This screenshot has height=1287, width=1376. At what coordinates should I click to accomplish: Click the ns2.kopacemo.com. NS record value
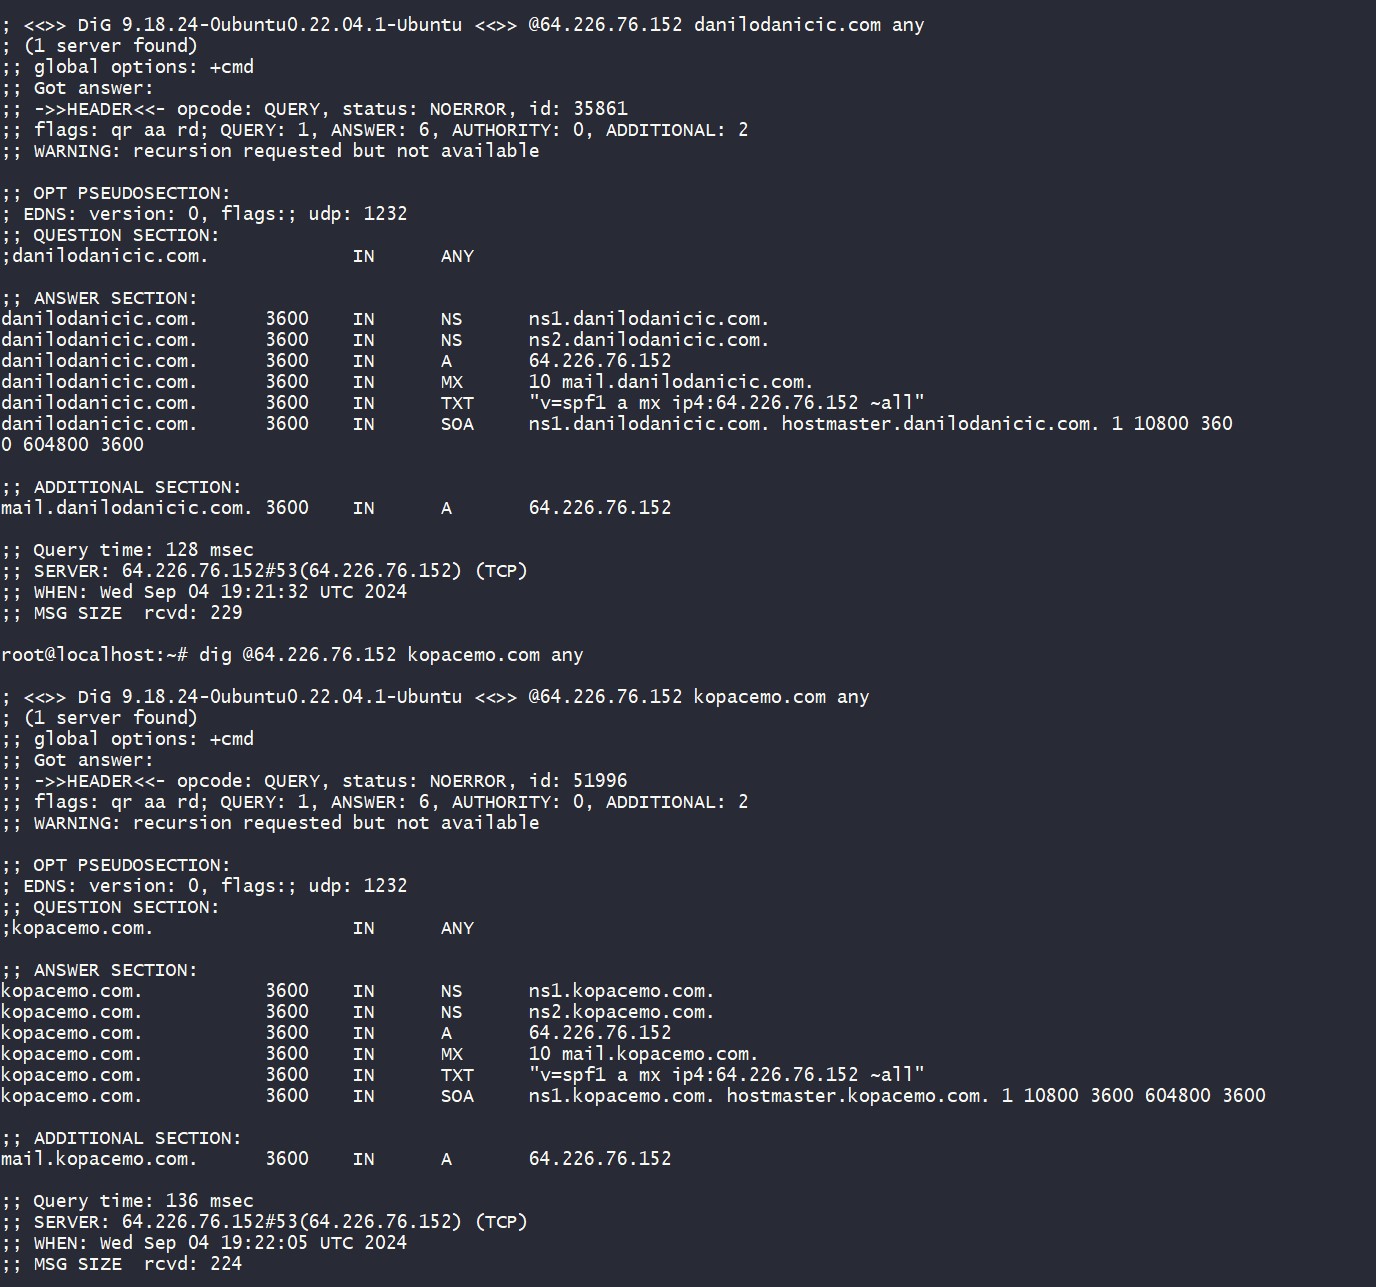[622, 1012]
